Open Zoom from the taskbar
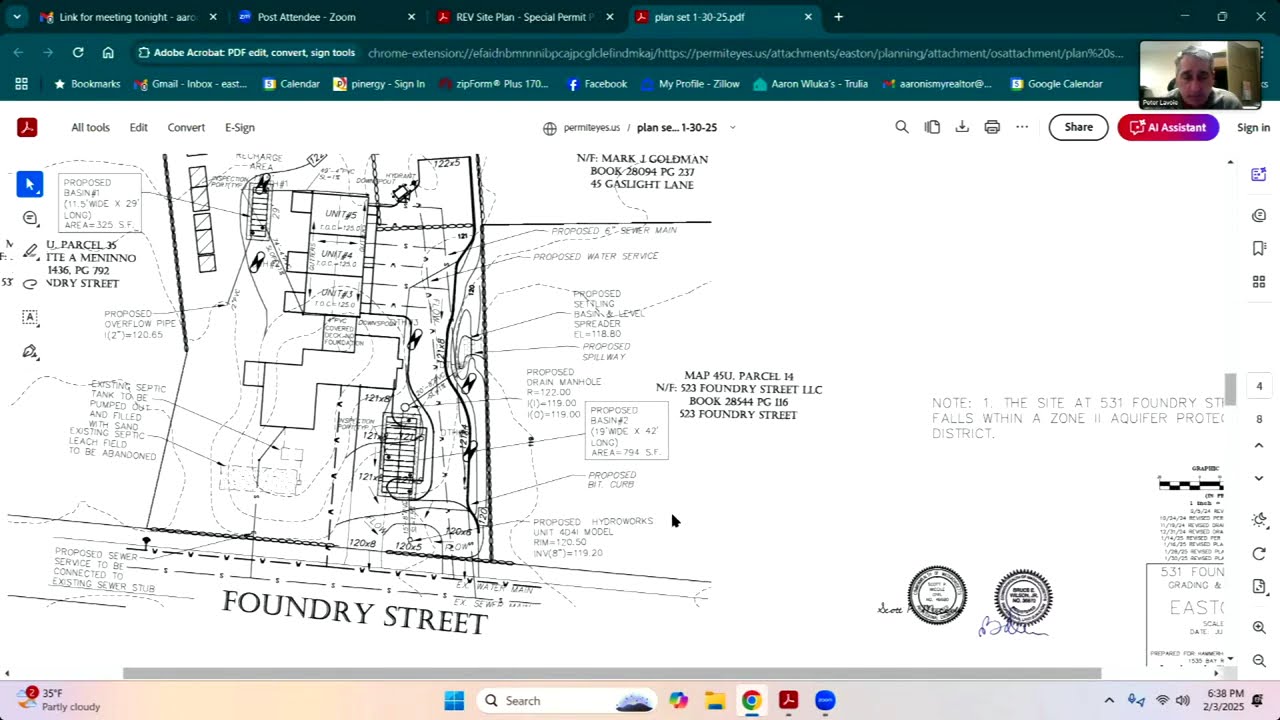The width and height of the screenshot is (1280, 720). pyautogui.click(x=825, y=701)
